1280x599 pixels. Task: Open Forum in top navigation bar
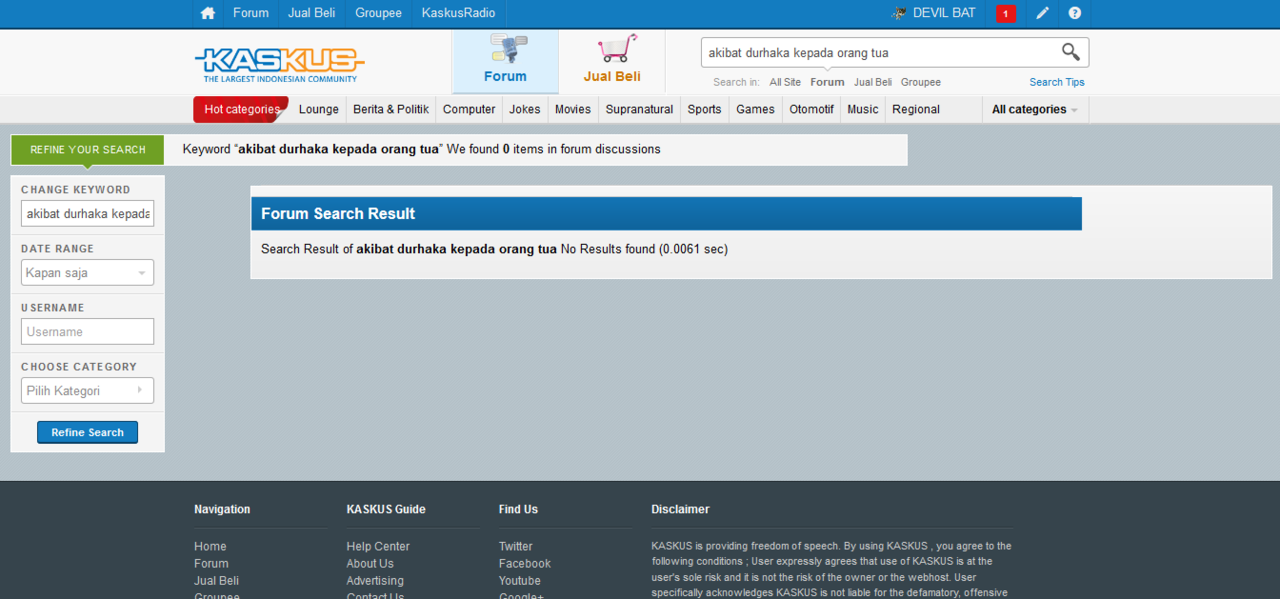tap(251, 13)
